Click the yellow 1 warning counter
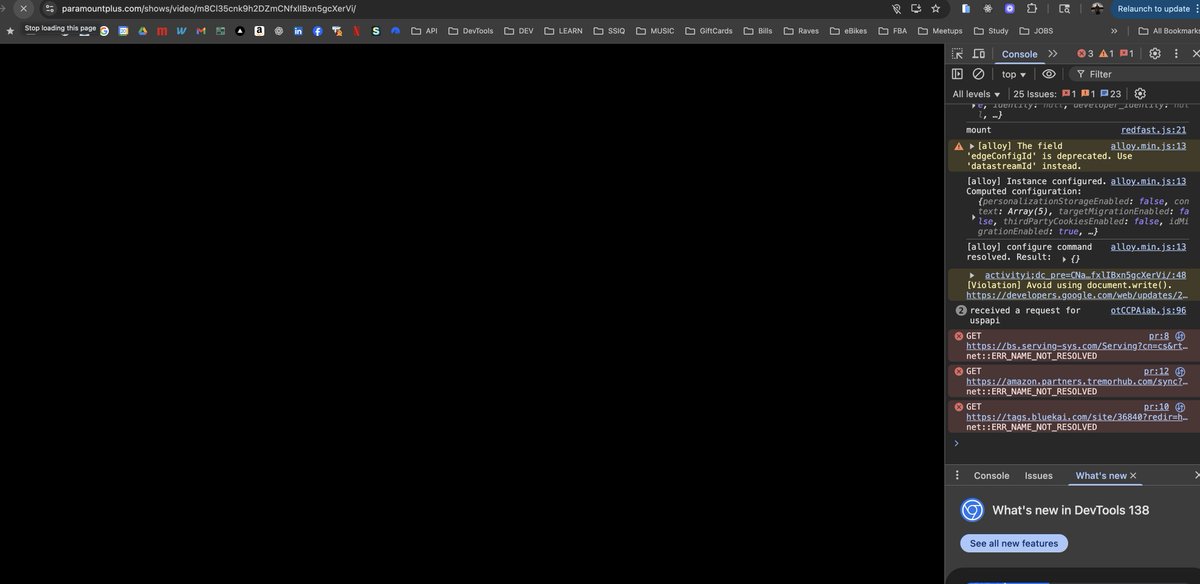1200x584 pixels. [x=1107, y=54]
